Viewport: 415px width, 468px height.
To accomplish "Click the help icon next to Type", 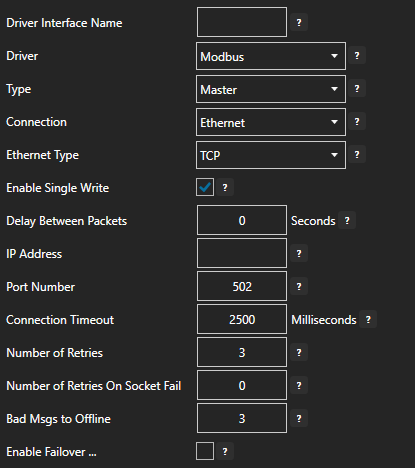I will (357, 88).
